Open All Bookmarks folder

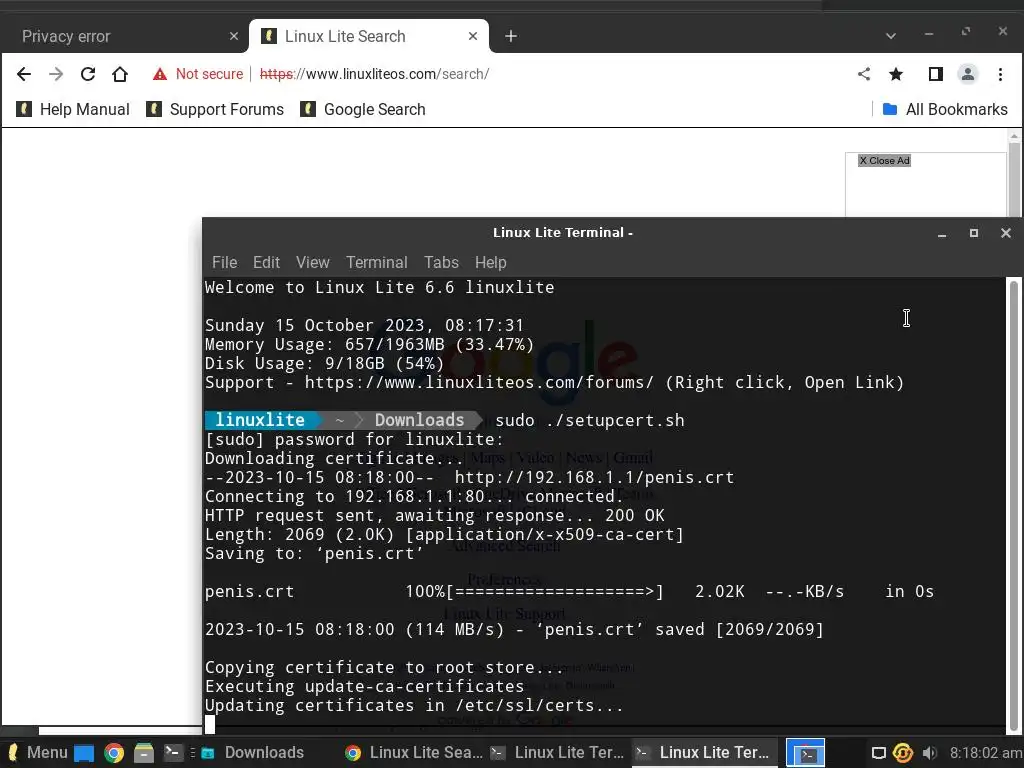945,109
